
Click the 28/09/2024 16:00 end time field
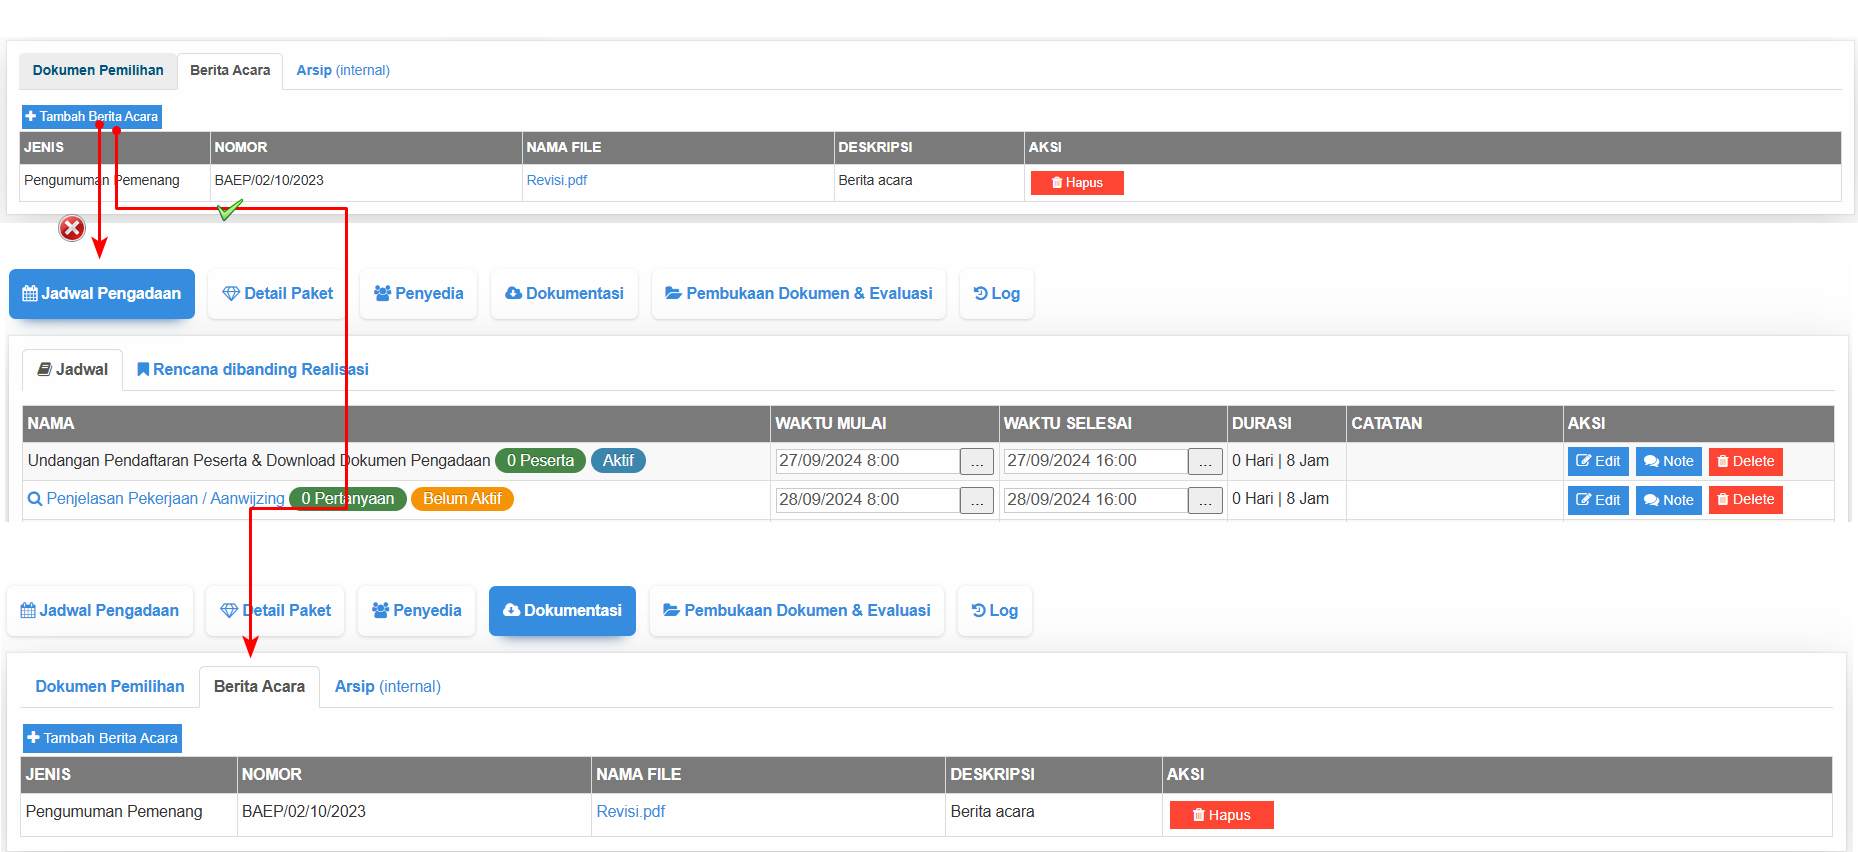click(1095, 500)
